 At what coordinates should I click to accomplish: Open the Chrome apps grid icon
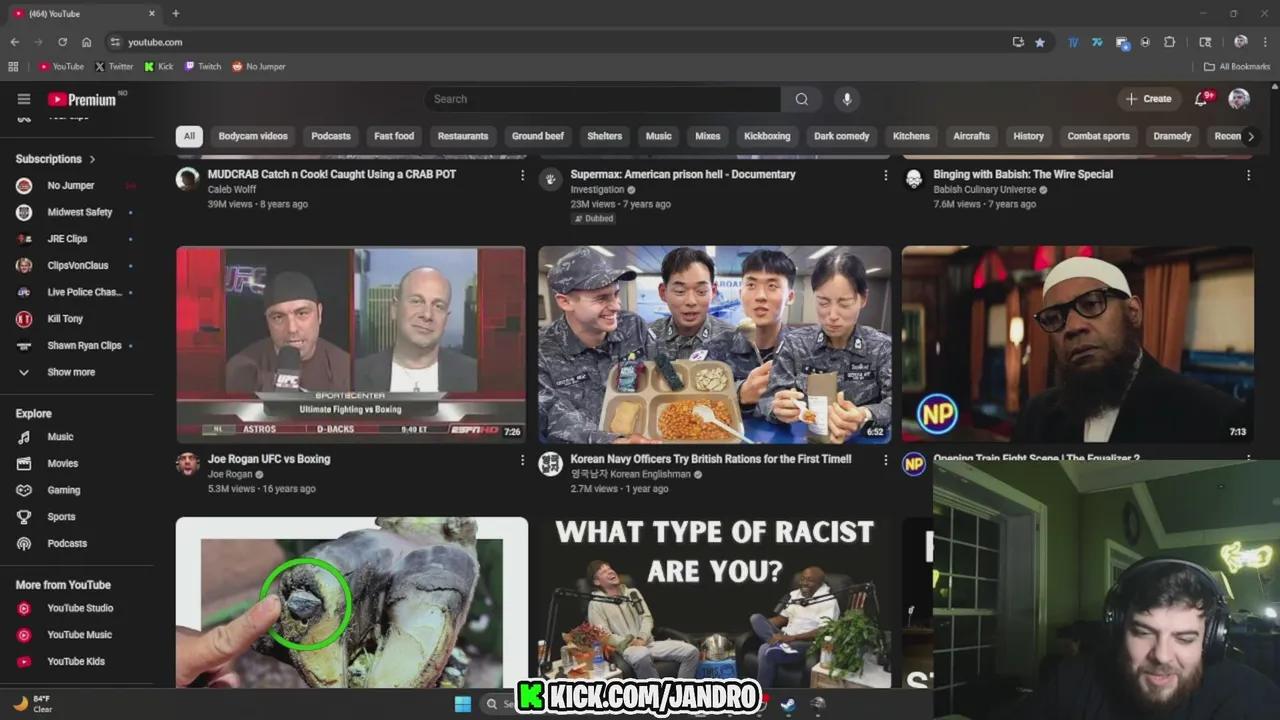(x=13, y=67)
